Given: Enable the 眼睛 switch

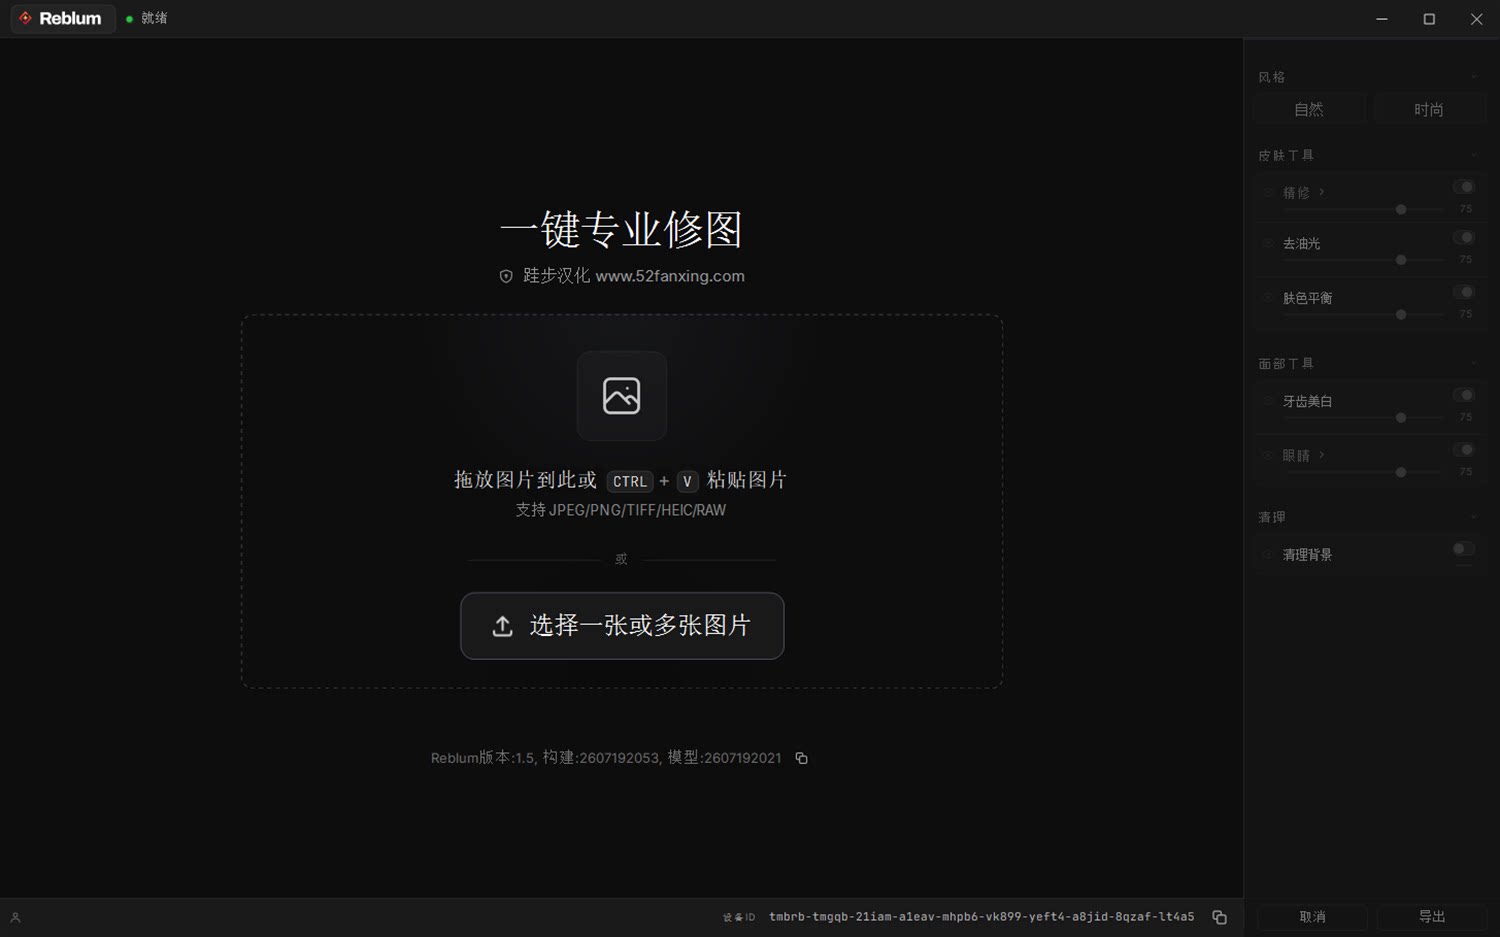Looking at the screenshot, I should (x=1464, y=450).
